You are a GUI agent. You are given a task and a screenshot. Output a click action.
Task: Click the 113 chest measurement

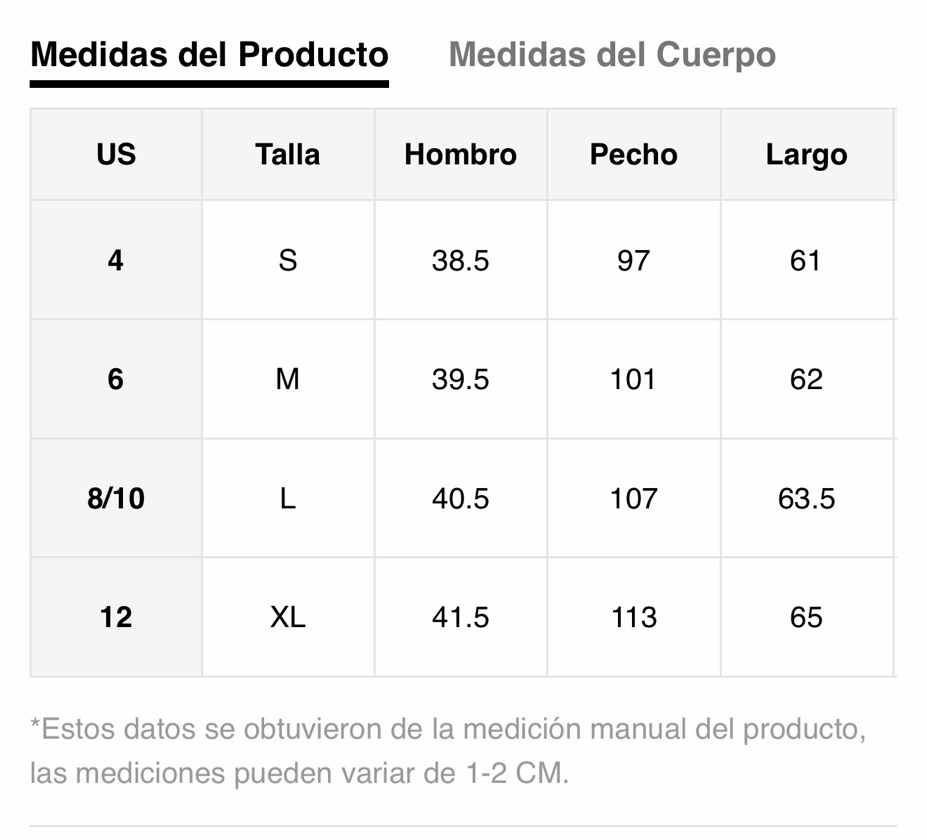634,617
